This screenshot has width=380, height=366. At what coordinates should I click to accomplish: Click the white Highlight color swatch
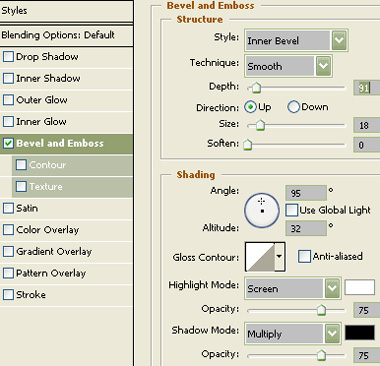tap(359, 288)
